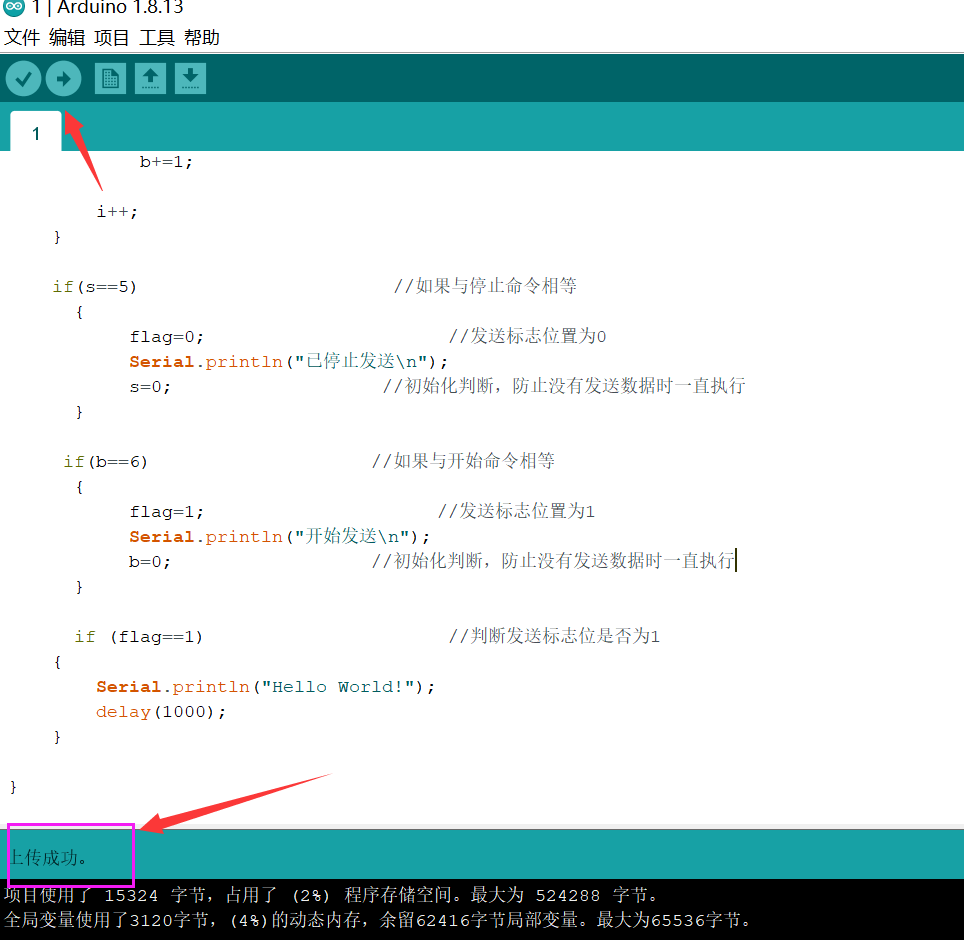Click the line i++;
Image resolution: width=964 pixels, height=940 pixels.
117,211
